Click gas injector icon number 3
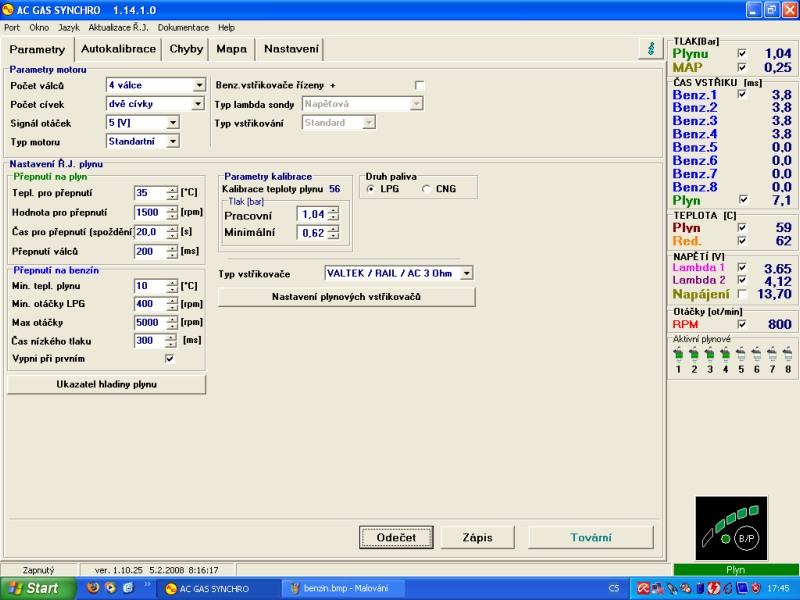This screenshot has width=800, height=600. tap(710, 353)
